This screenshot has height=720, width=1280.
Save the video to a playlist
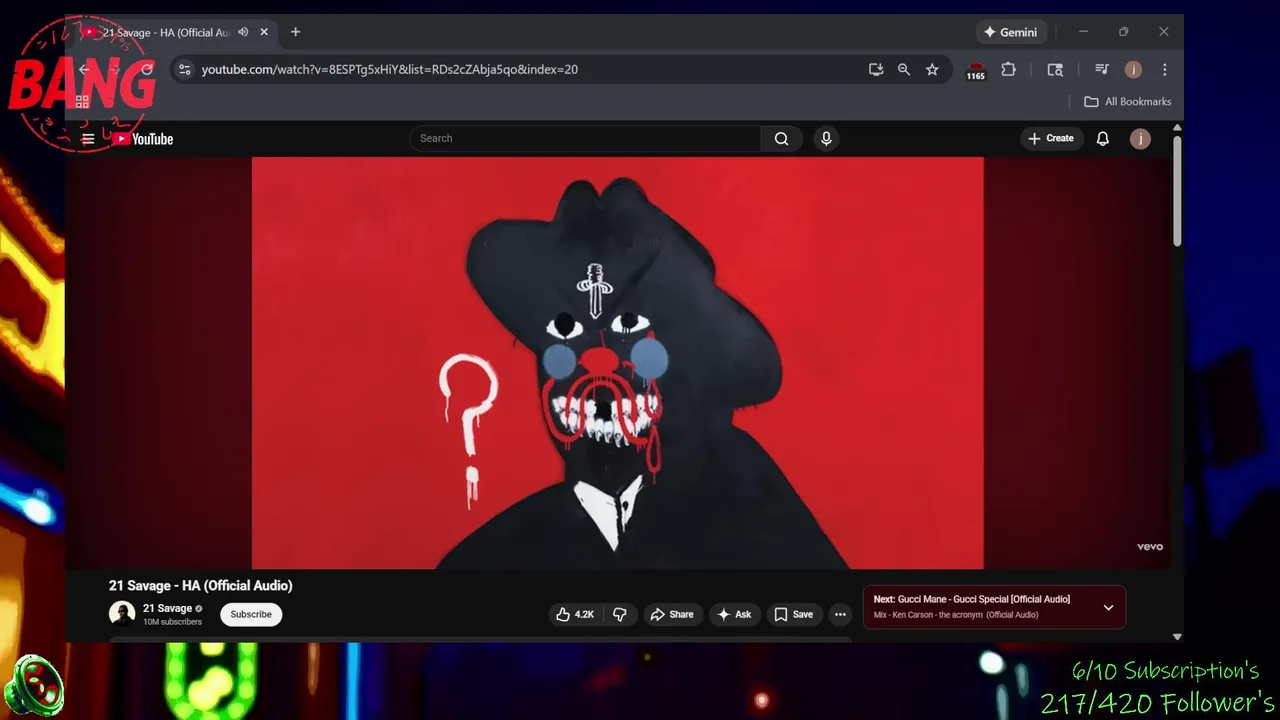coord(793,614)
